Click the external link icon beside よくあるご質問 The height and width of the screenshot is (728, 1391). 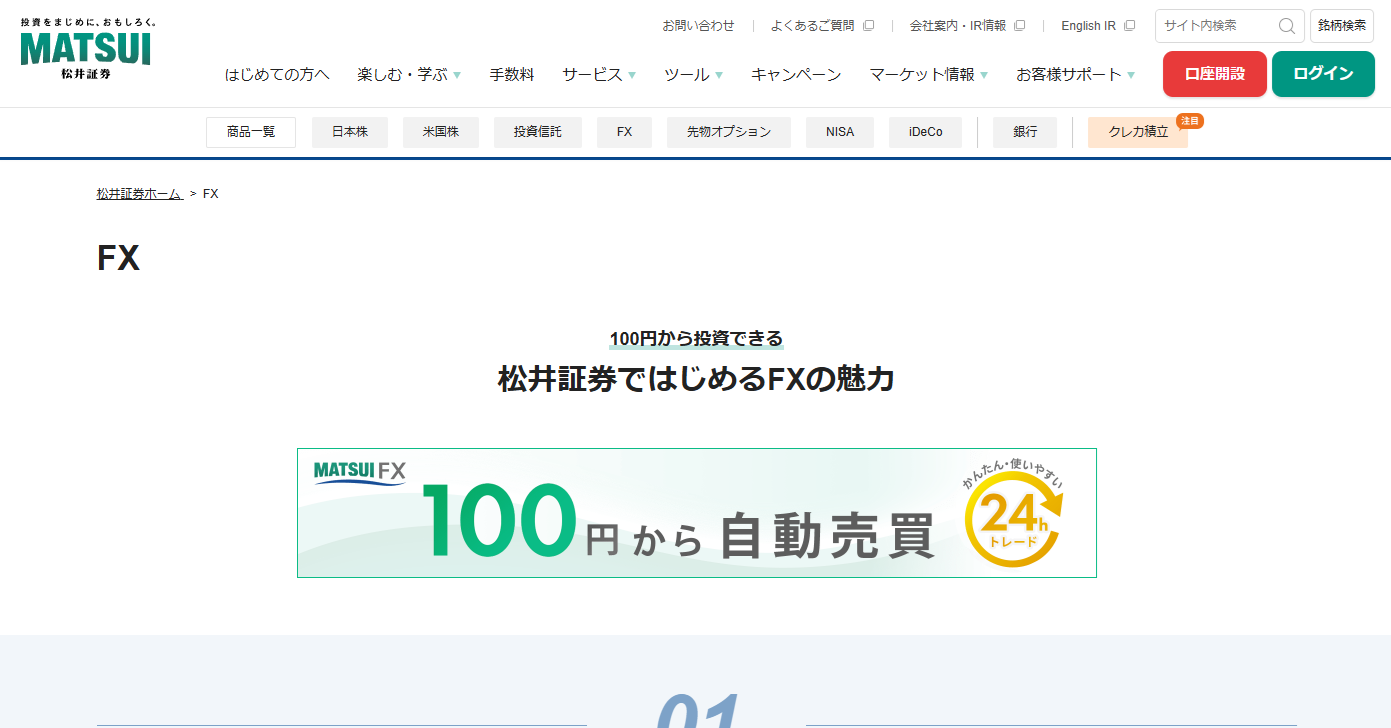868,25
